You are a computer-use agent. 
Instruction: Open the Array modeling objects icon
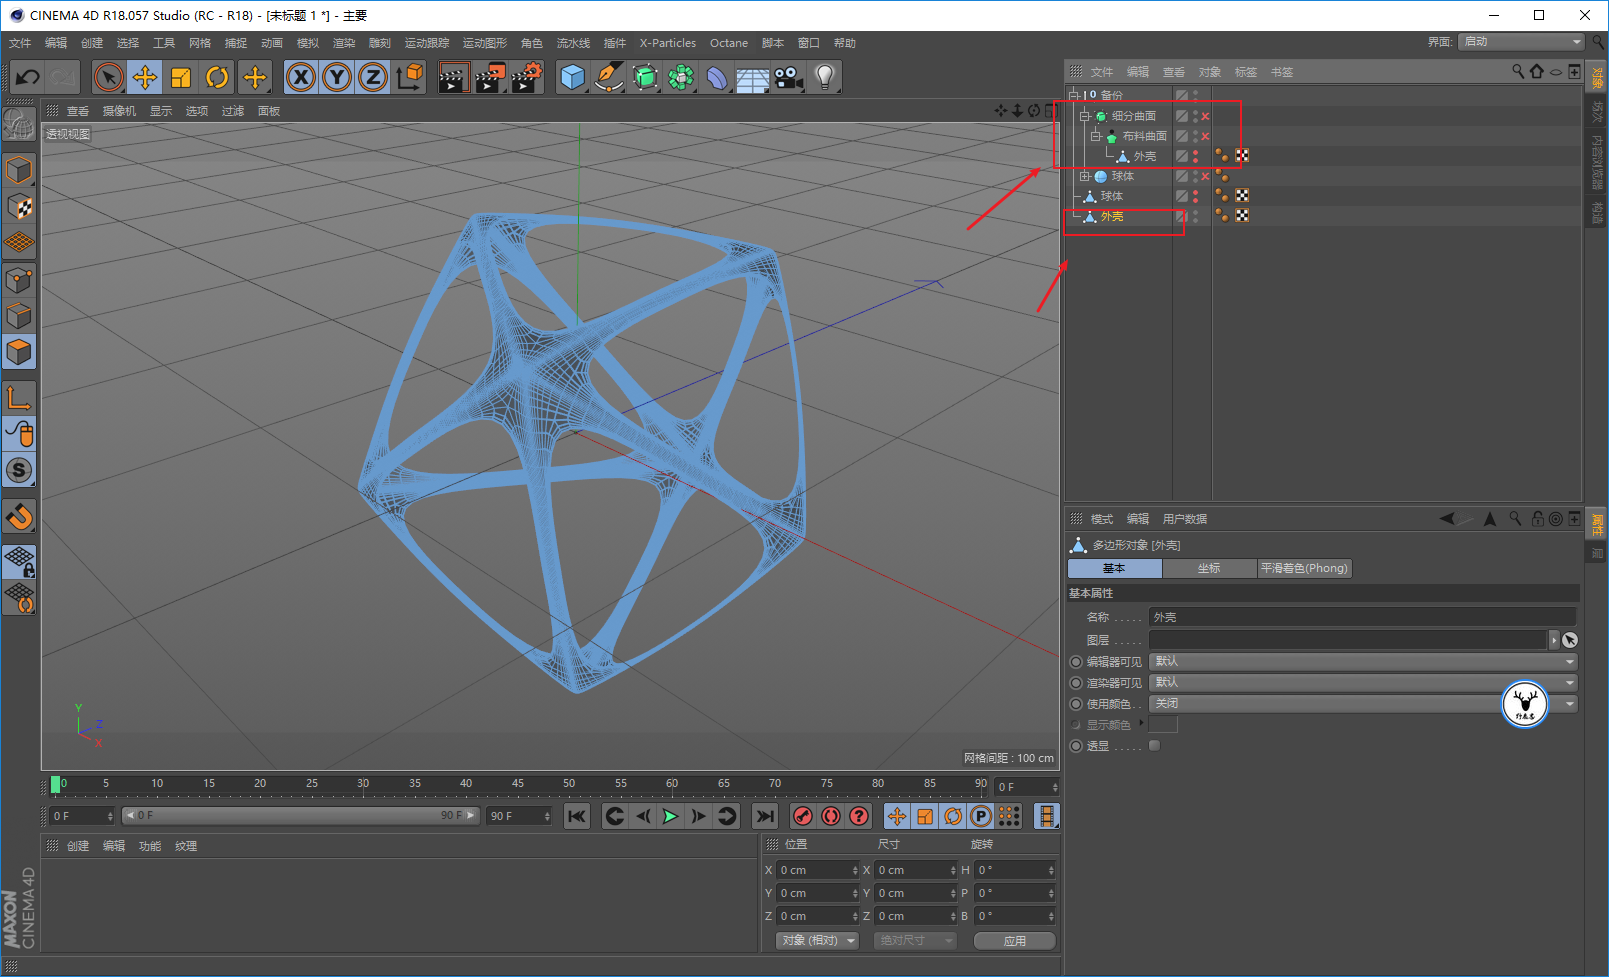click(x=681, y=77)
